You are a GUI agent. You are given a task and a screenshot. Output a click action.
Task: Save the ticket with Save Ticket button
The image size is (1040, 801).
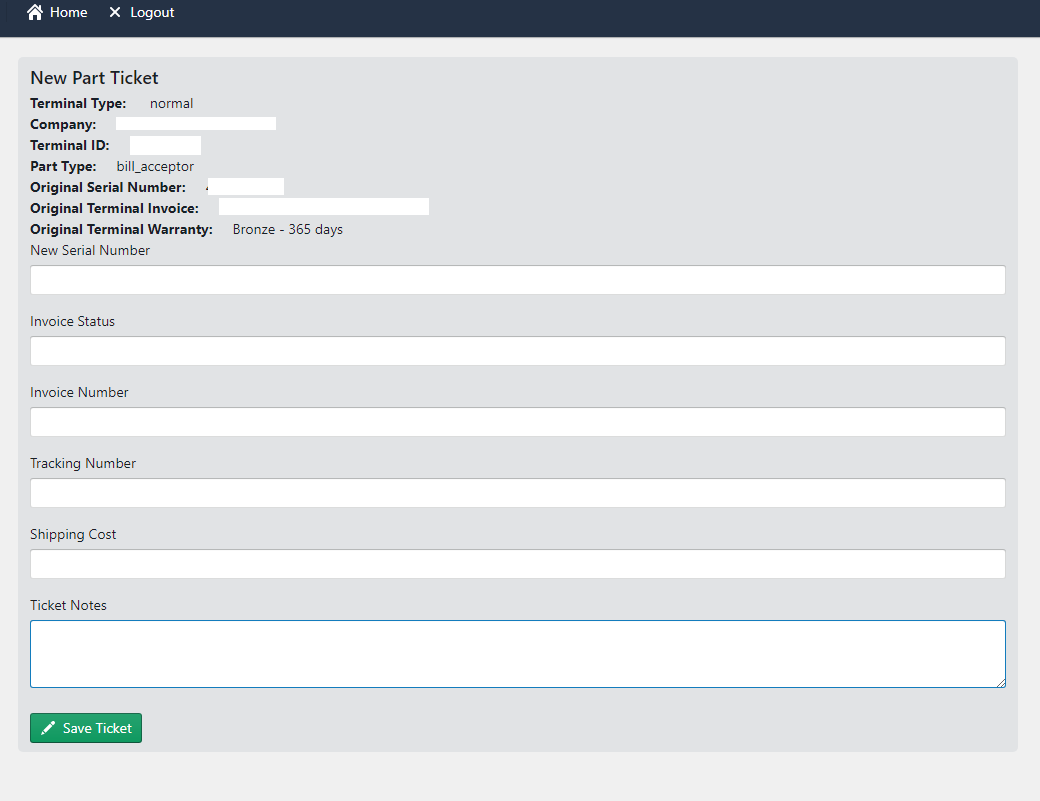coord(86,728)
